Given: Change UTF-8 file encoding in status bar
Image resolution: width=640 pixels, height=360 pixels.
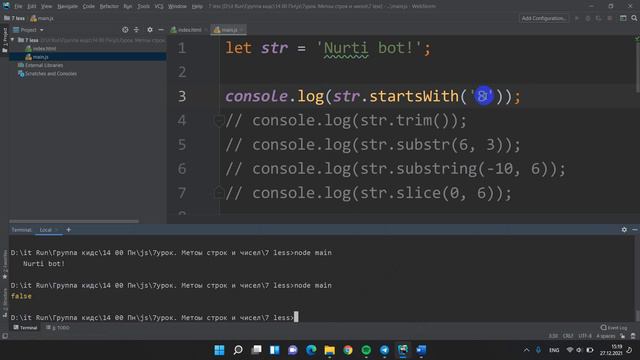Looking at the screenshot, I should point(584,336).
